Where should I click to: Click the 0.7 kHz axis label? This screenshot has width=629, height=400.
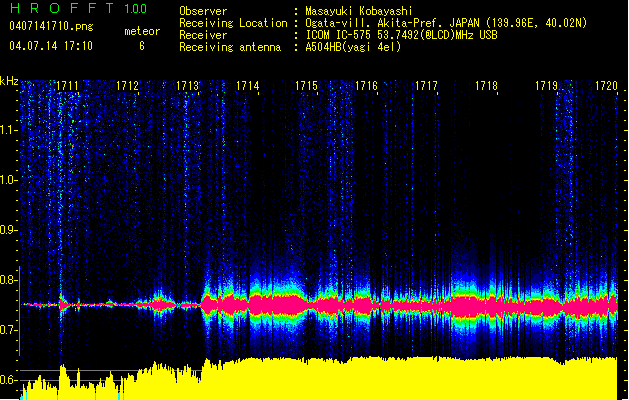(x=9, y=330)
